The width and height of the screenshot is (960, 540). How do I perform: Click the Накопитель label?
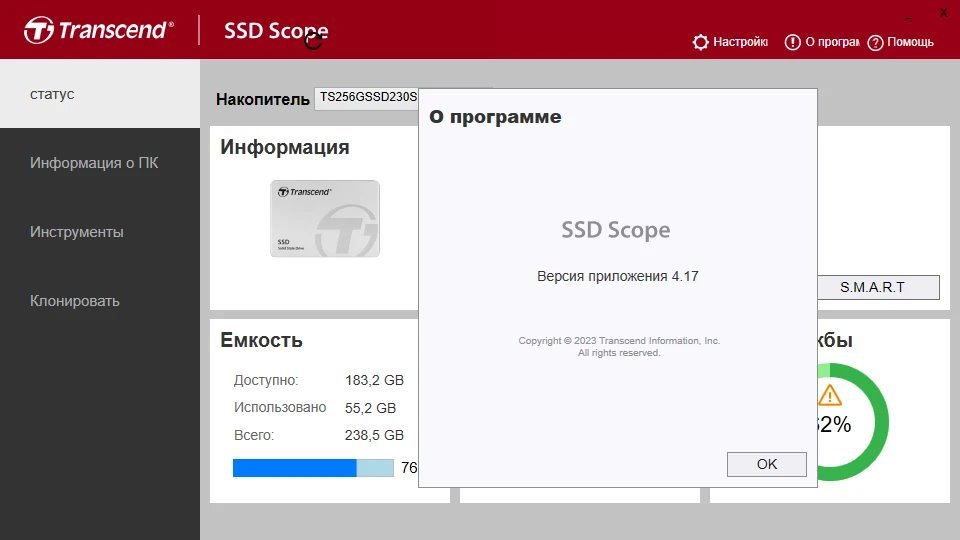263,99
